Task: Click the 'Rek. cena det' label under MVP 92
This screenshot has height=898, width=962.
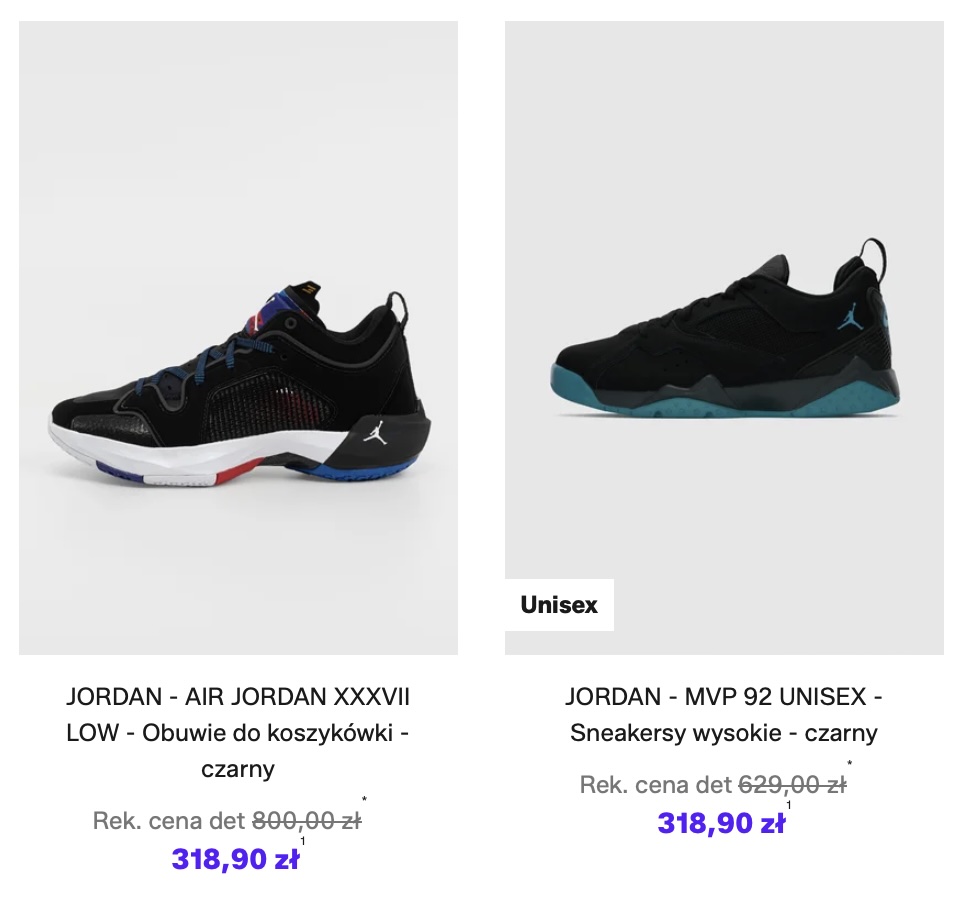Action: [x=656, y=785]
